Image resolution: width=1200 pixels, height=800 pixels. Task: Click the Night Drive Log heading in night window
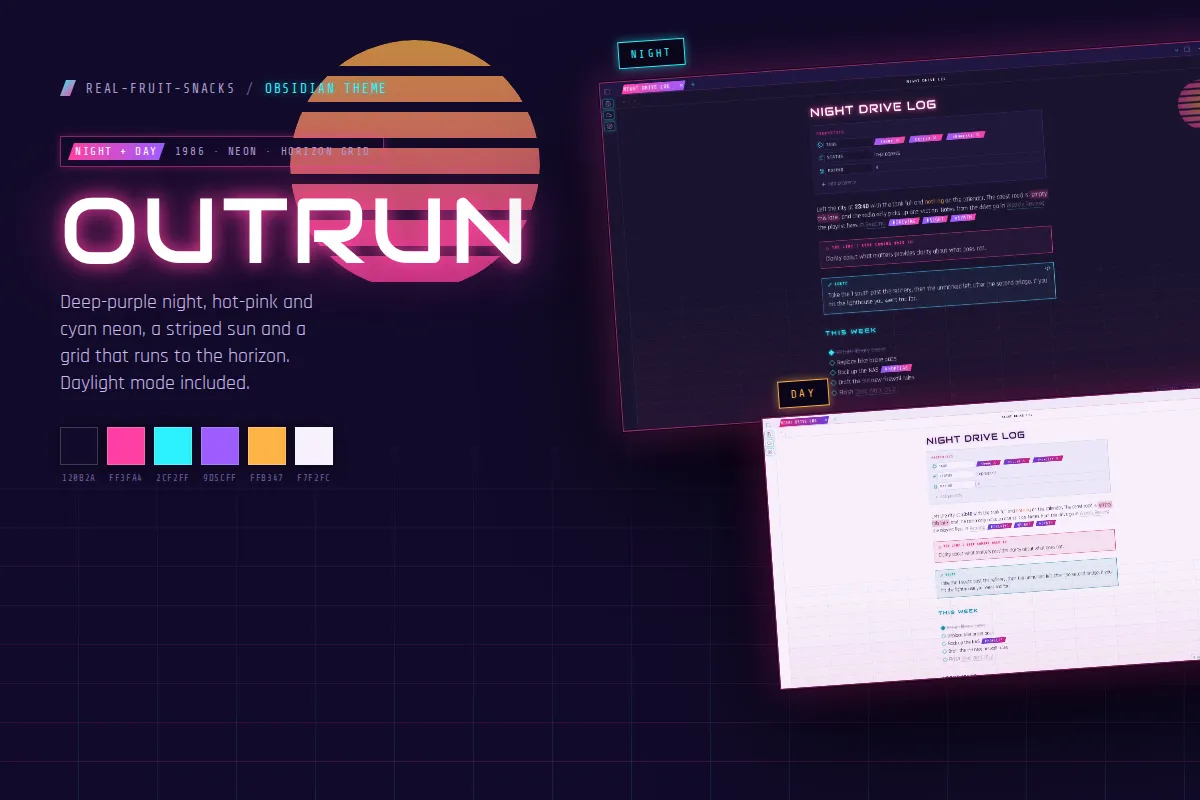[x=873, y=108]
